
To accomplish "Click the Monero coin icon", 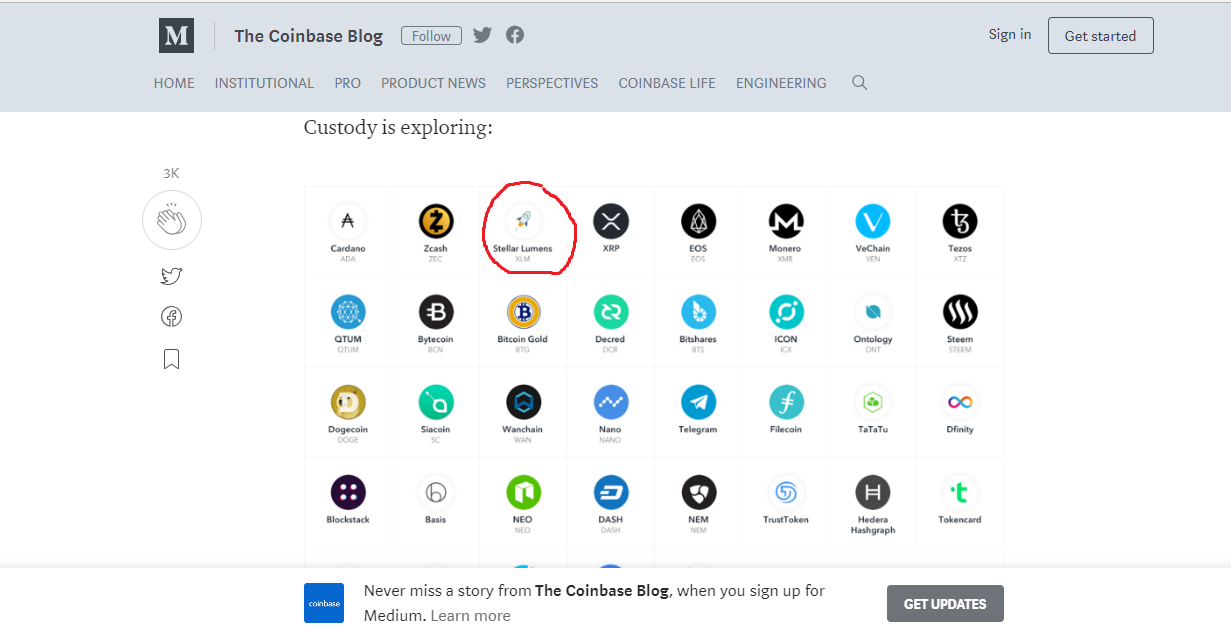I will [786, 221].
